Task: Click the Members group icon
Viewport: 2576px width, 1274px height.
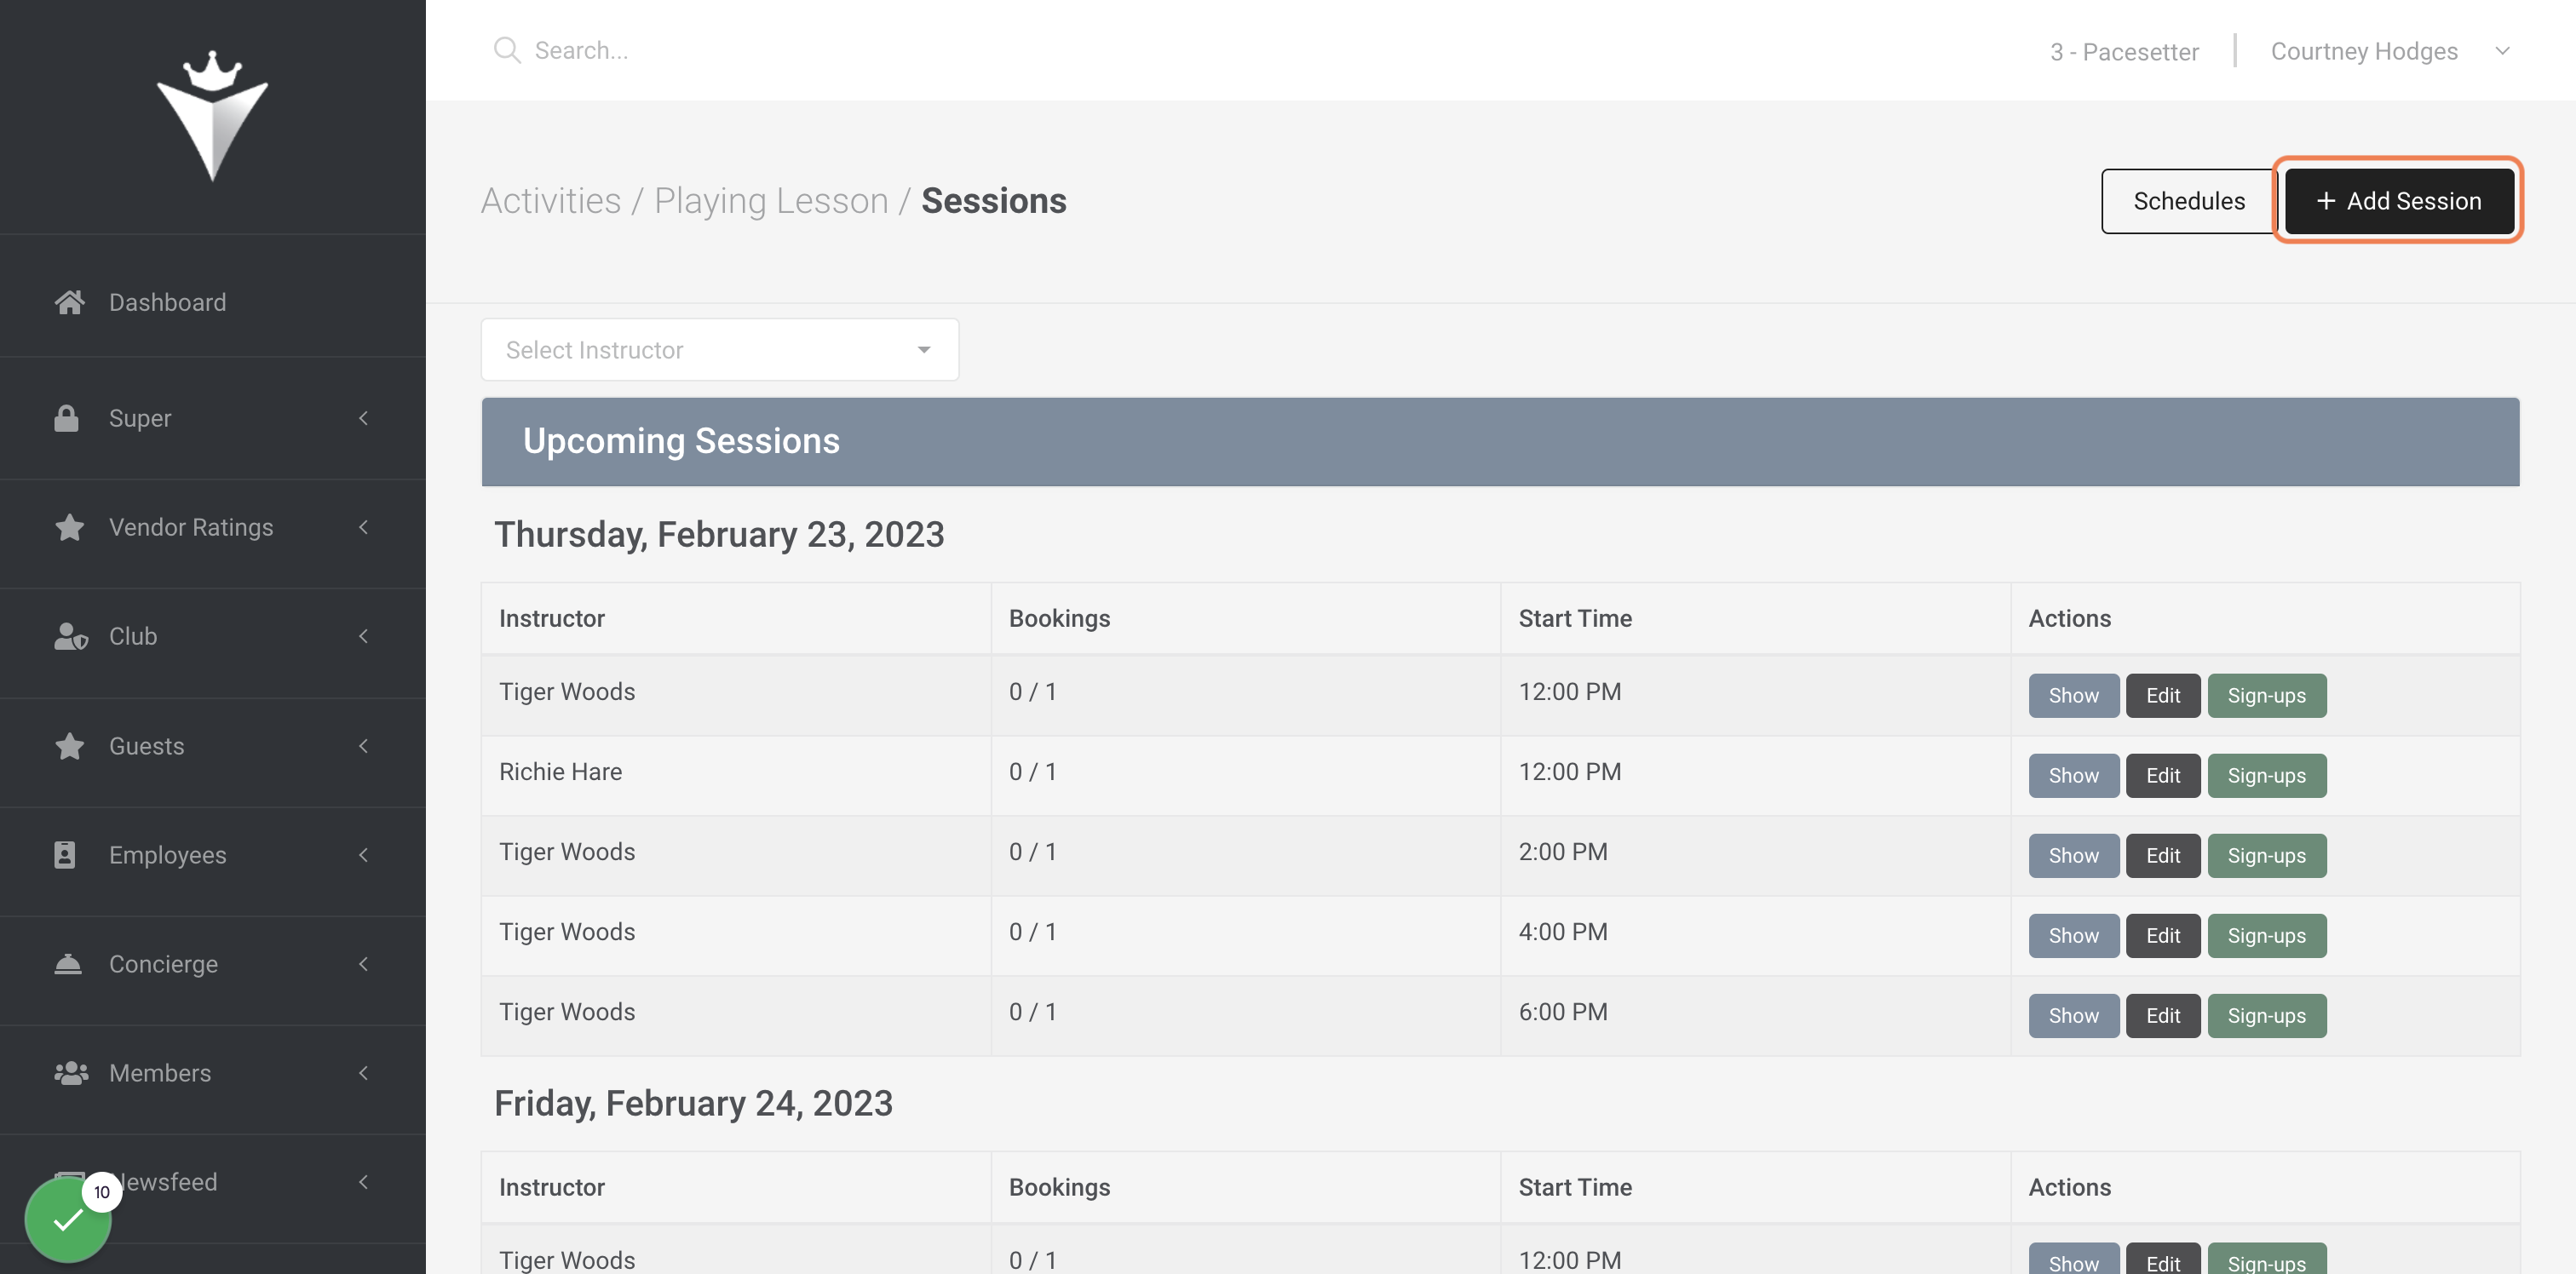Action: pyautogui.click(x=71, y=1073)
